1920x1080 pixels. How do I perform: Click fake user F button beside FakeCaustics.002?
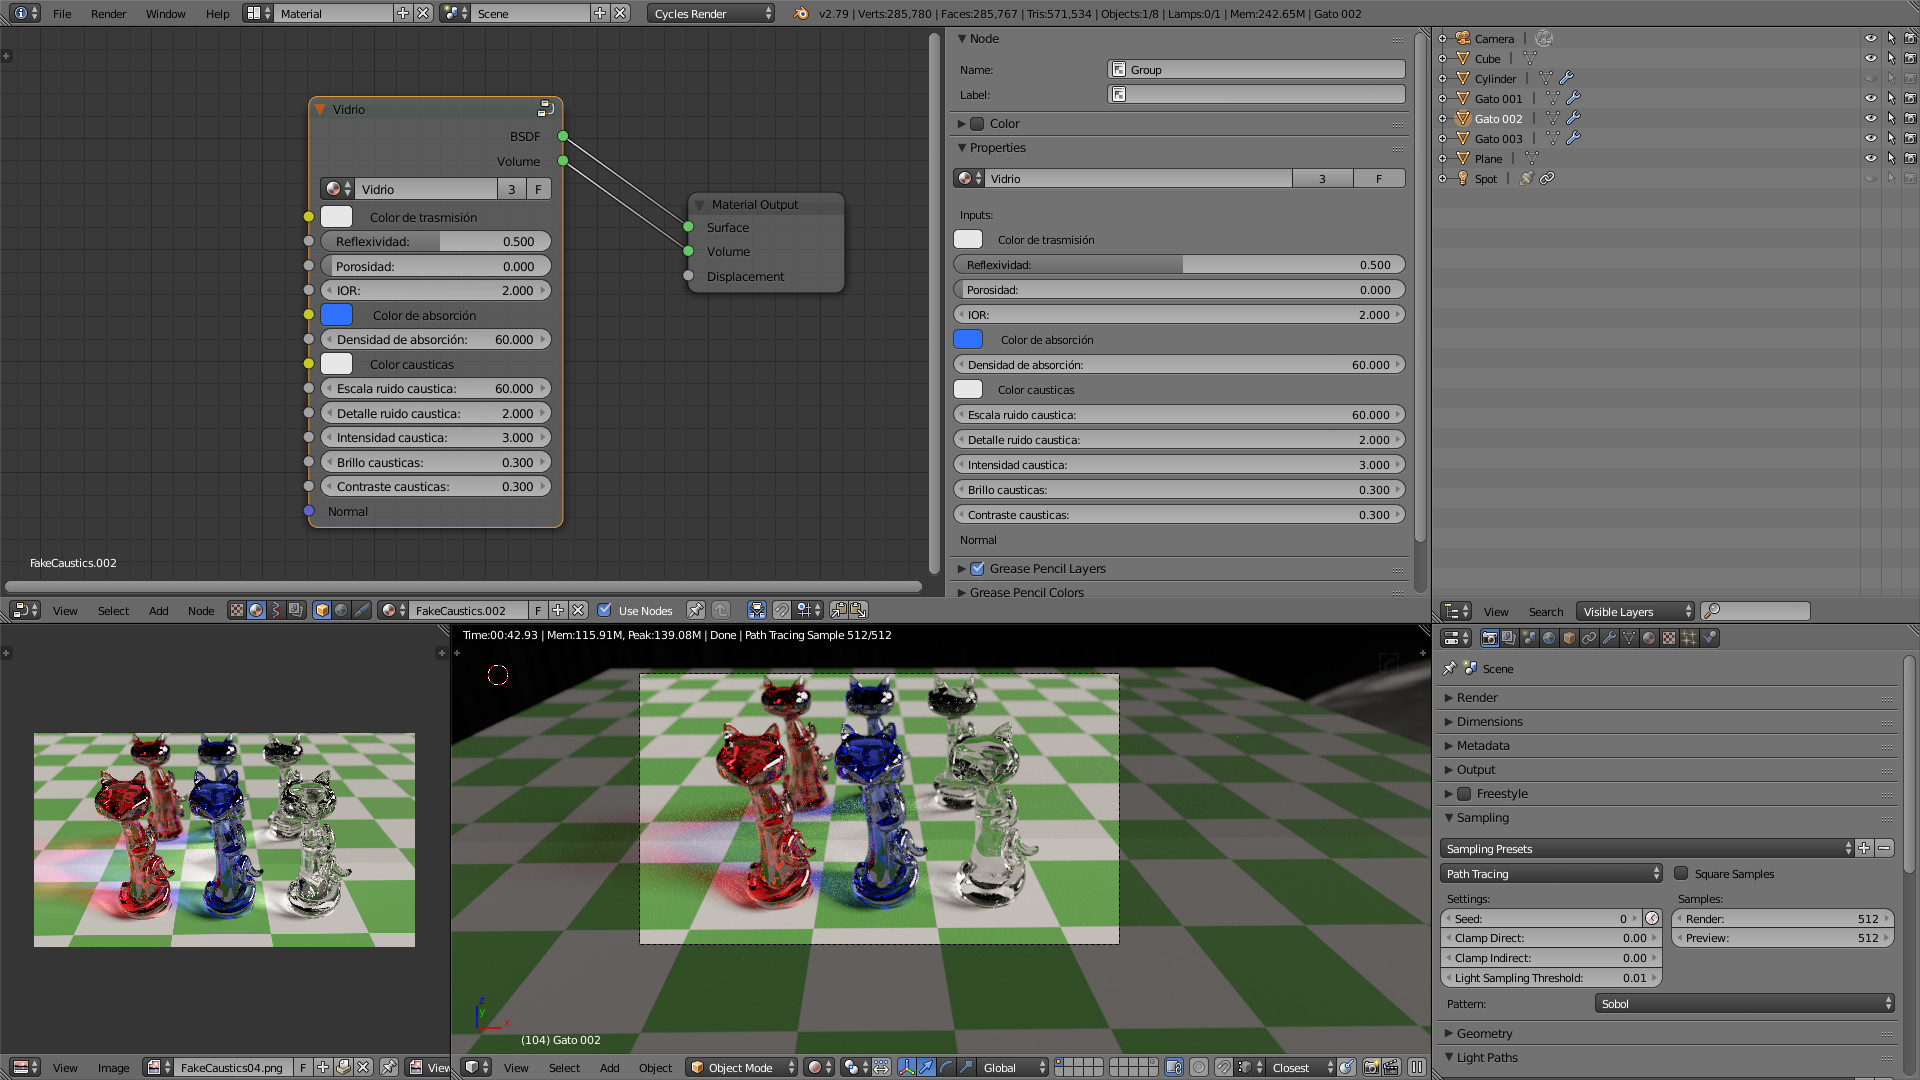537,610
